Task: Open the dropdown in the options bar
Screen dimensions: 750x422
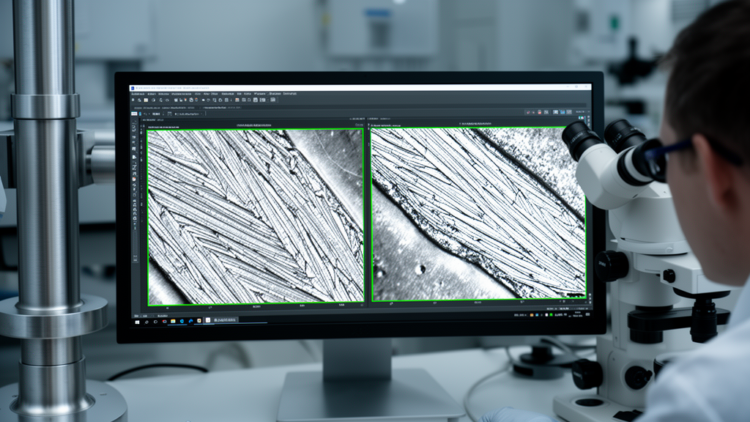Action: click(188, 114)
